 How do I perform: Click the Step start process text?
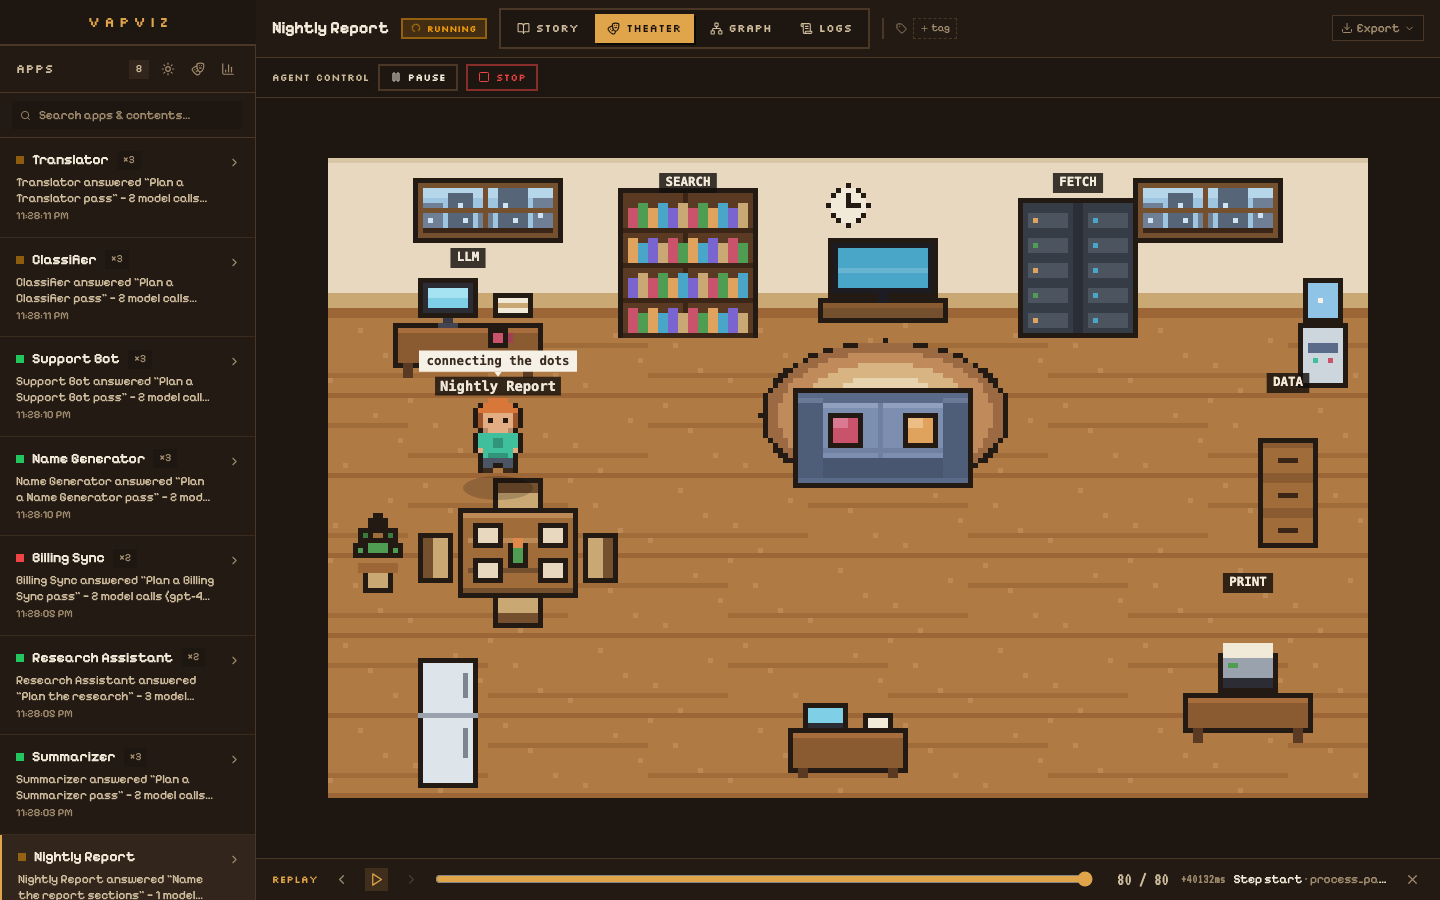click(1310, 880)
